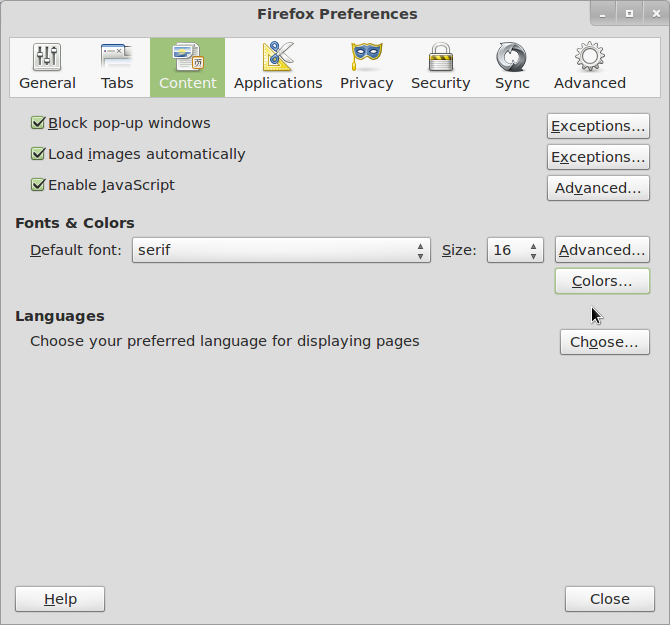Close the Firefox Preferences dialog
The image size is (670, 625).
coord(610,599)
